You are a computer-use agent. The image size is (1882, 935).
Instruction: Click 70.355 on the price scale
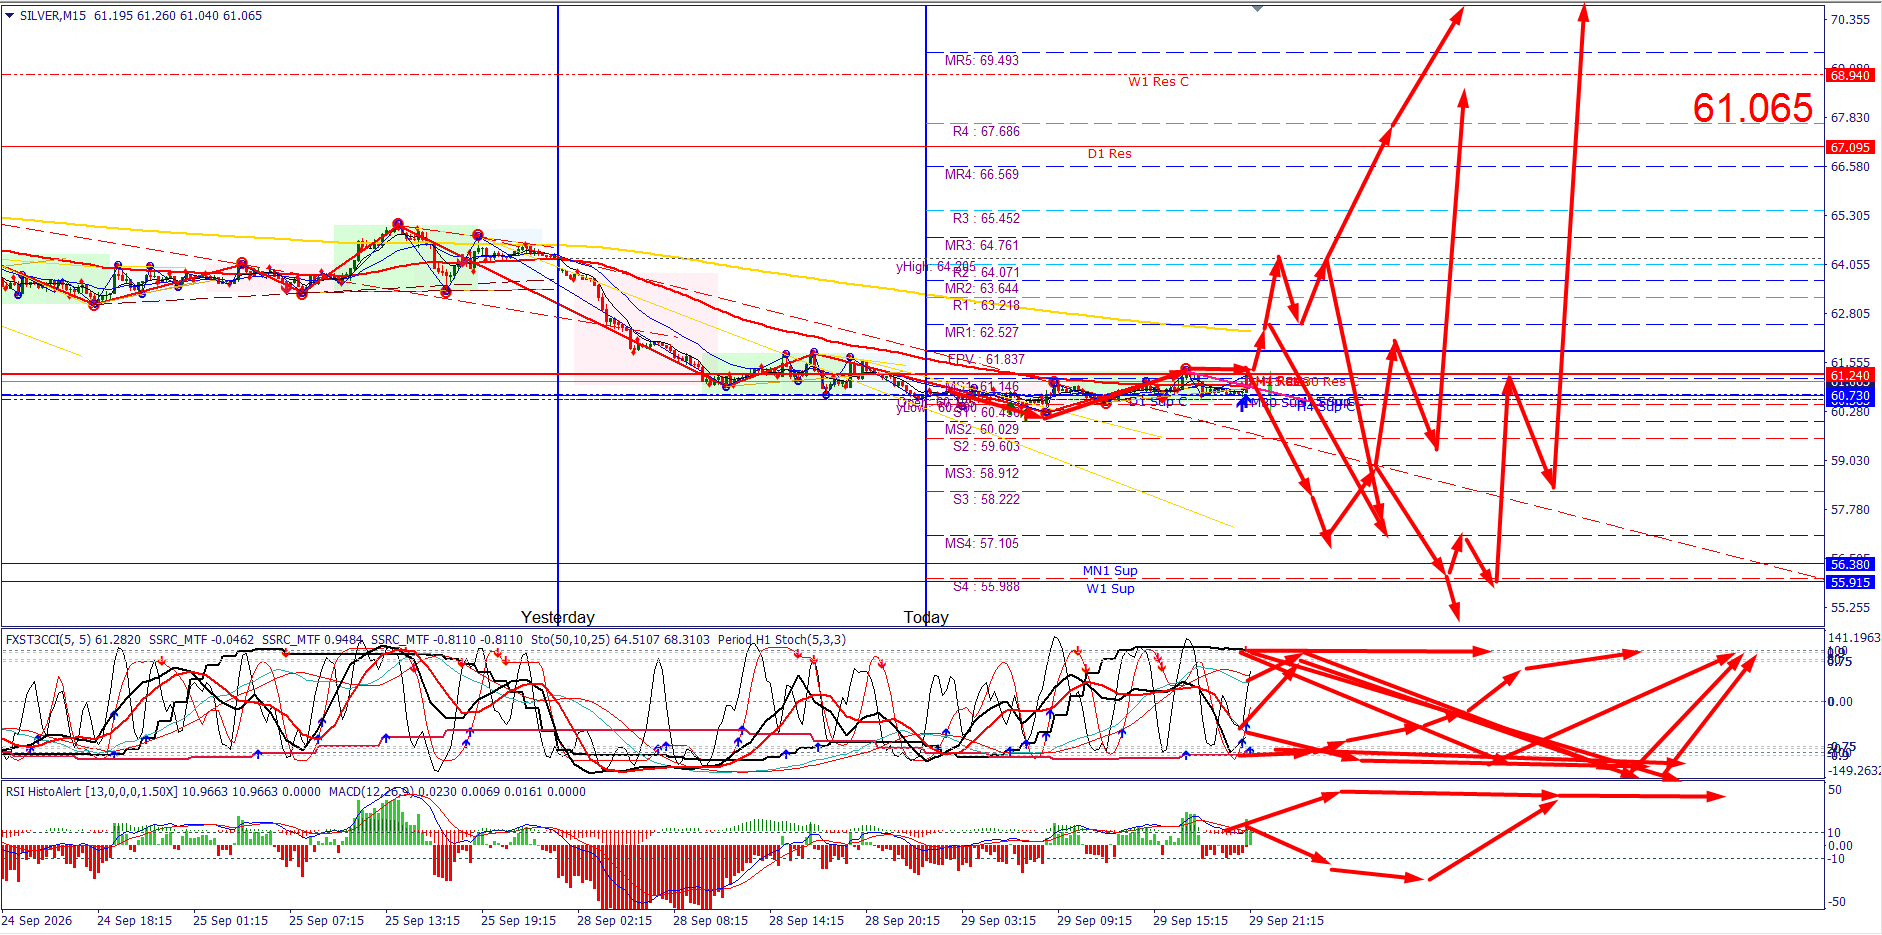tap(1850, 20)
